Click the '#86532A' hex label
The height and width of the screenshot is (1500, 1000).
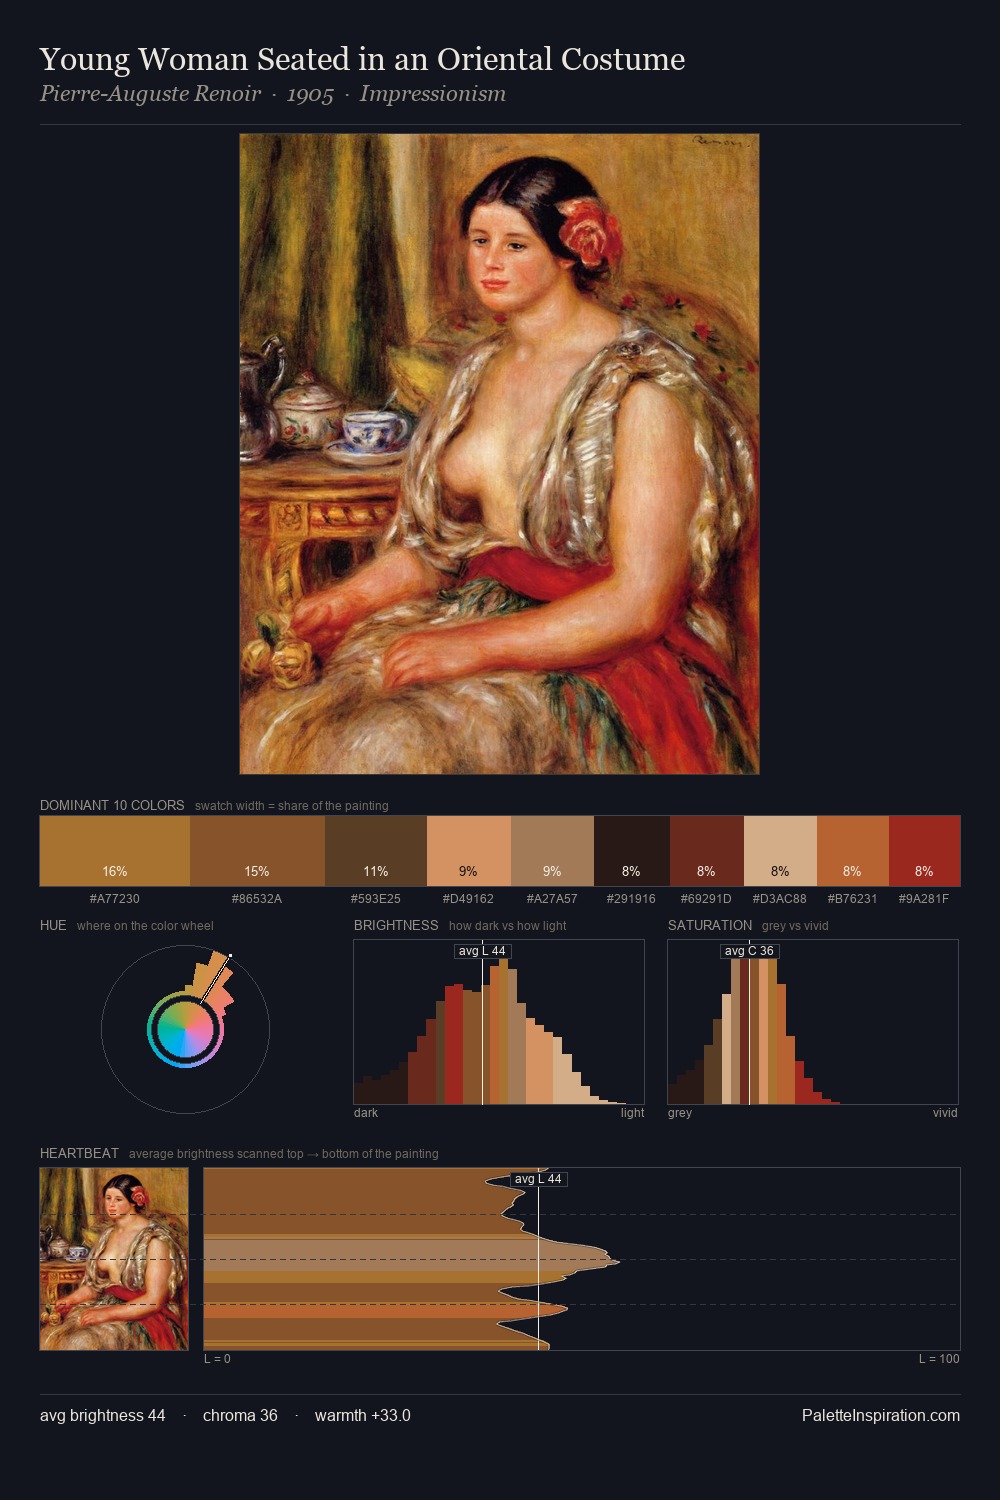click(257, 898)
